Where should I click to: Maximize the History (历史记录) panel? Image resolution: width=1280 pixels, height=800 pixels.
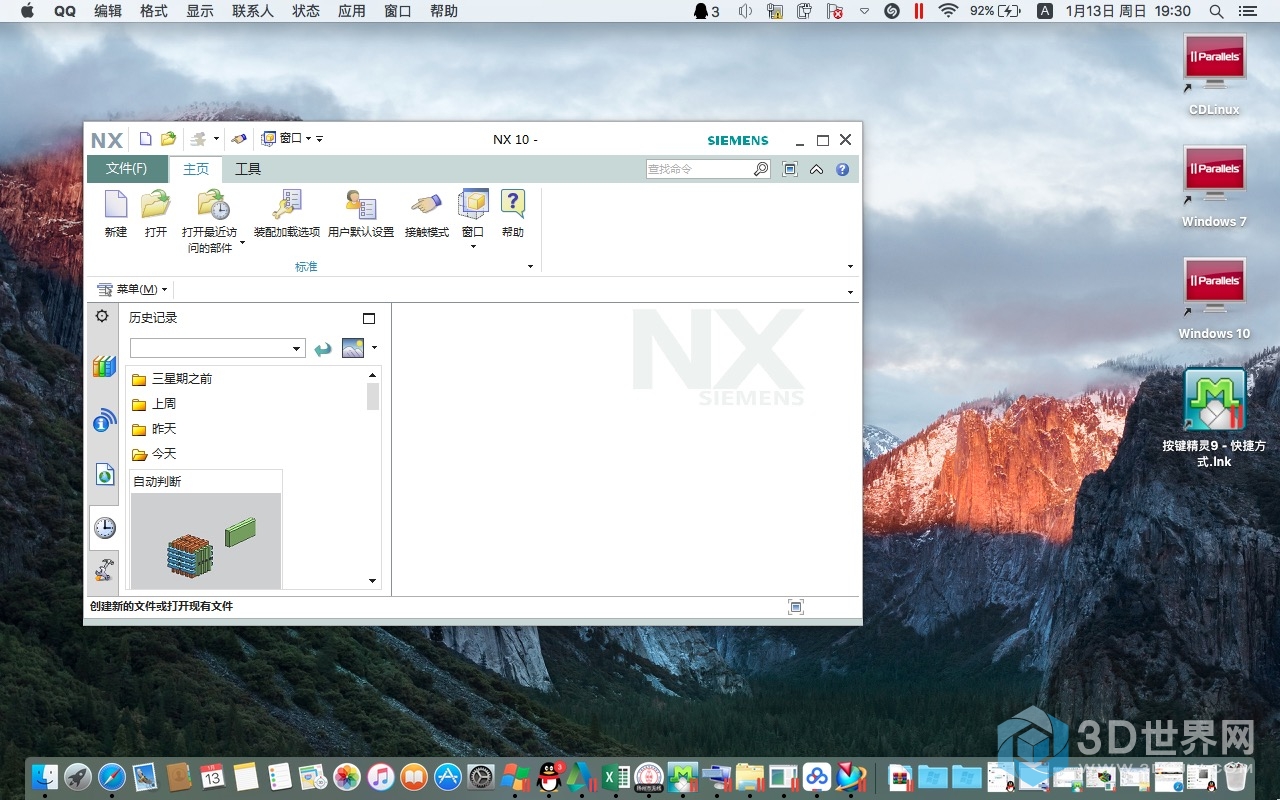369,318
